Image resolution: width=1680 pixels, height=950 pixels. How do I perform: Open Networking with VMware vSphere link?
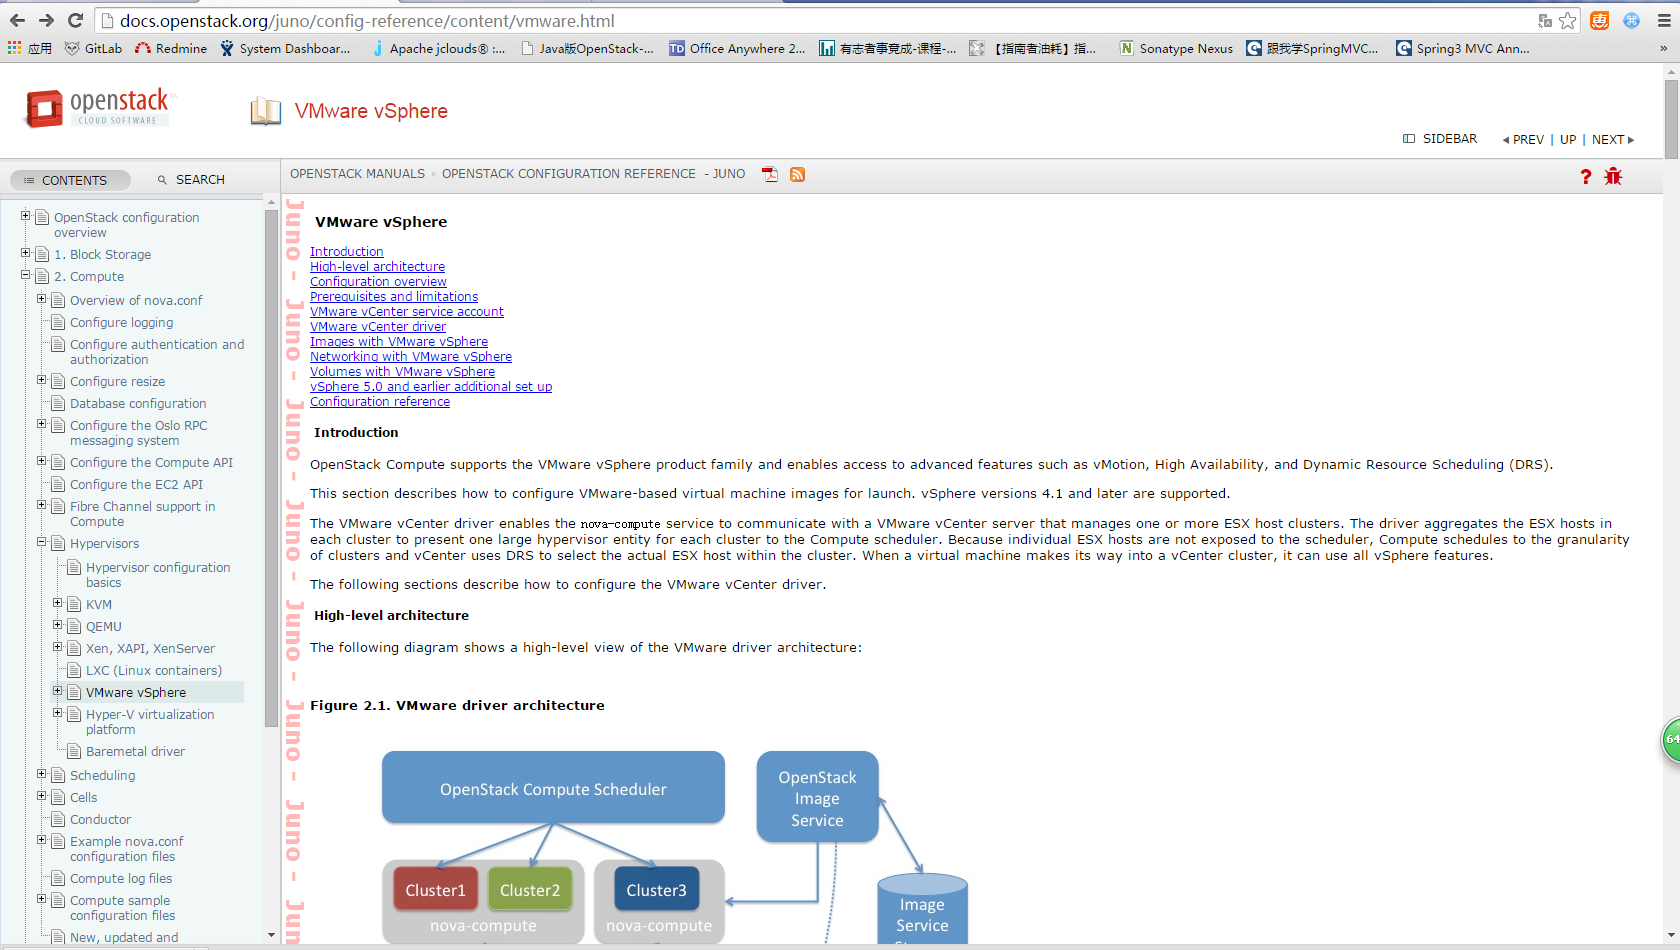click(411, 357)
